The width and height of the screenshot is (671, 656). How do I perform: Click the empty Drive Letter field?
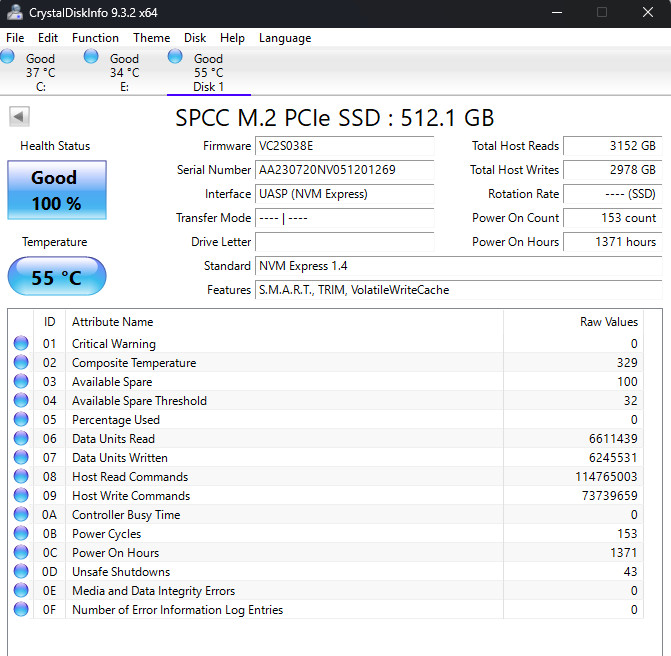pyautogui.click(x=344, y=242)
